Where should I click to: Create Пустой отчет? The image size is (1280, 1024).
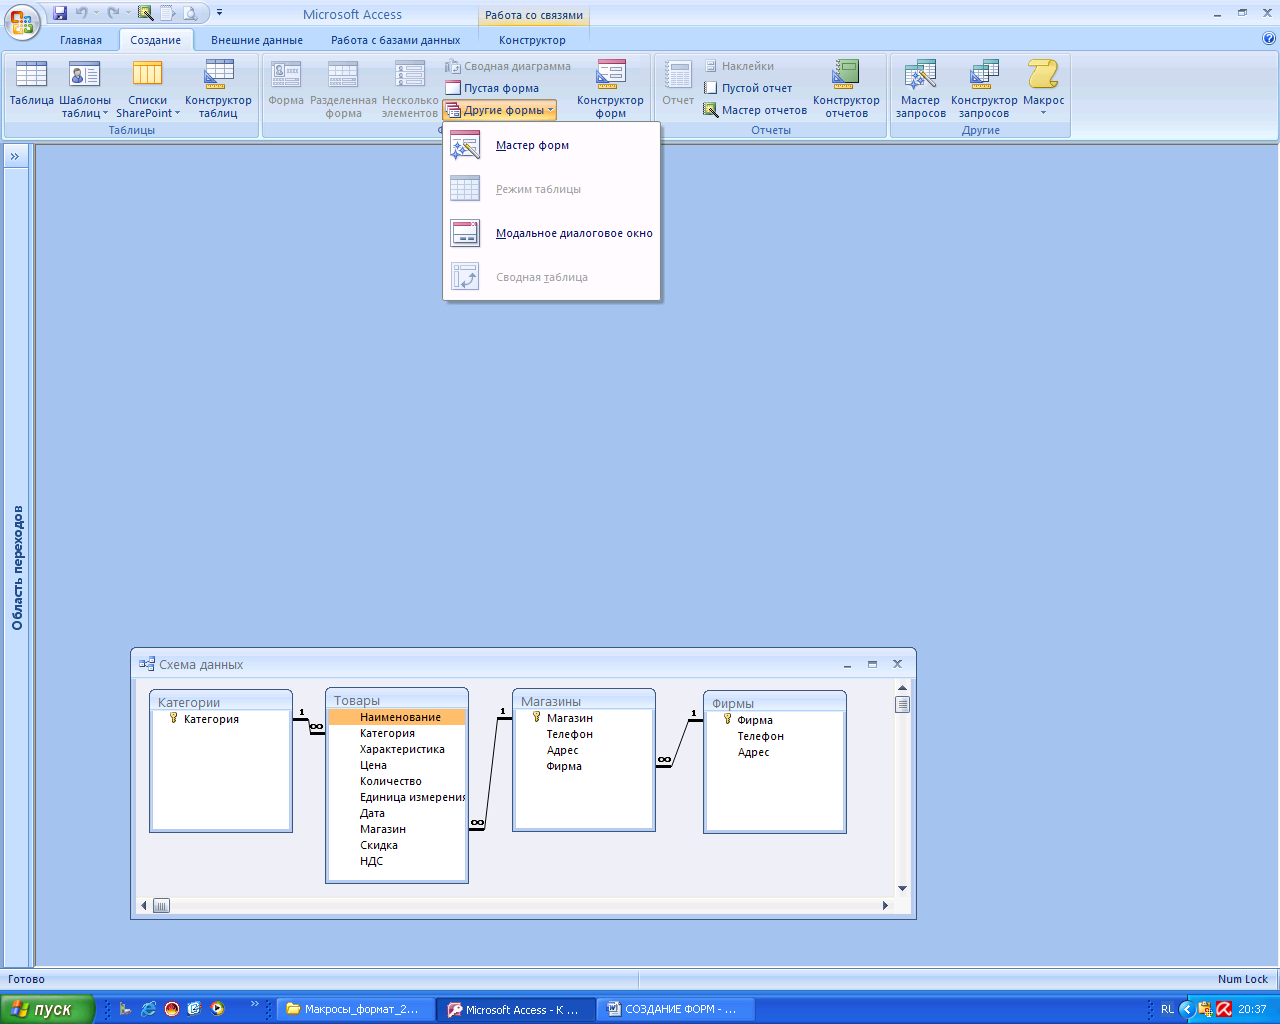coord(748,88)
